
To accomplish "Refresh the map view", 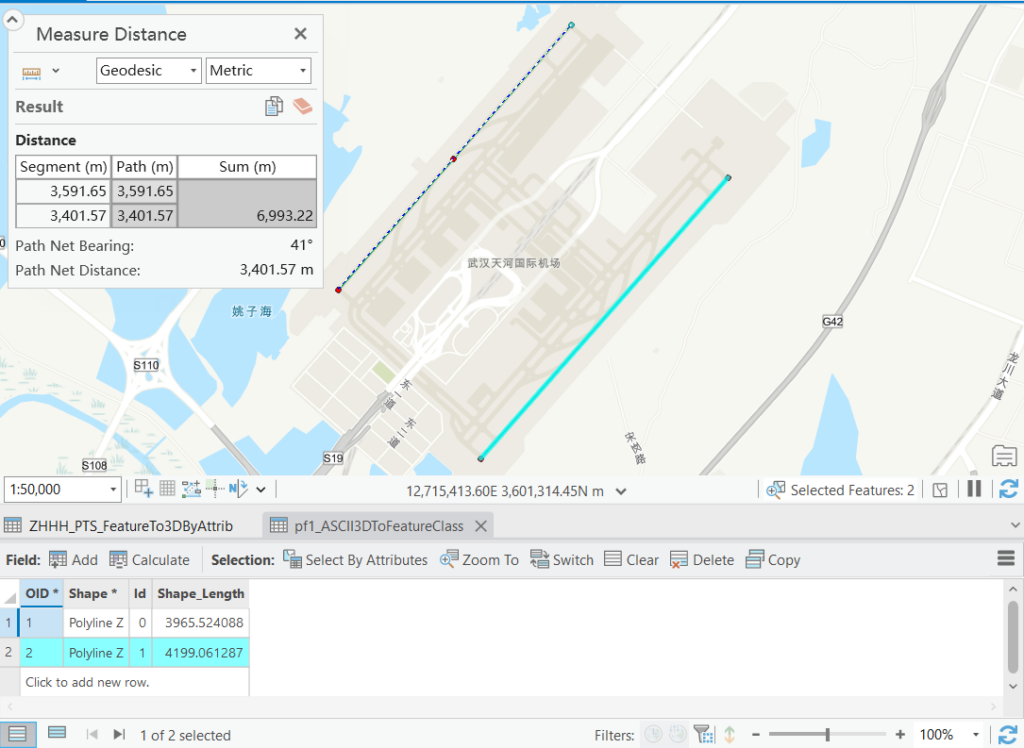I will 1008,489.
